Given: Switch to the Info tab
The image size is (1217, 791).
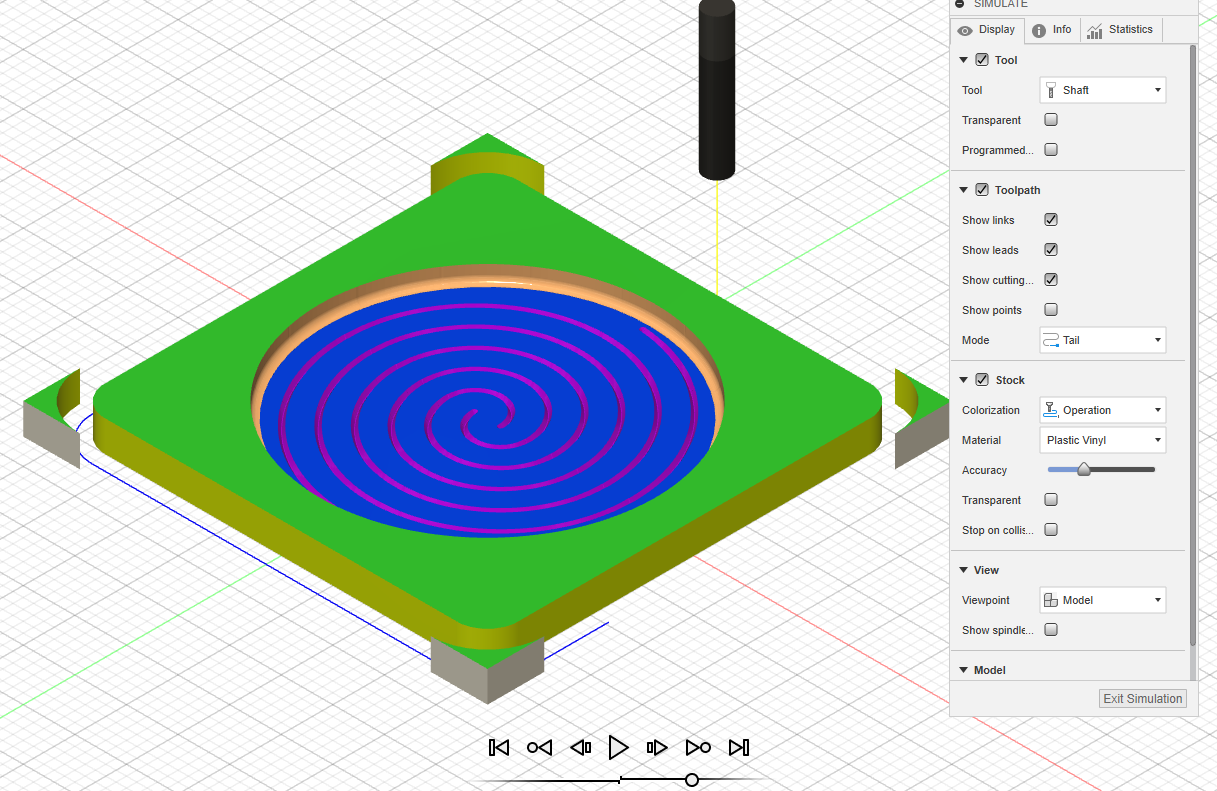Looking at the screenshot, I should click(x=1052, y=29).
